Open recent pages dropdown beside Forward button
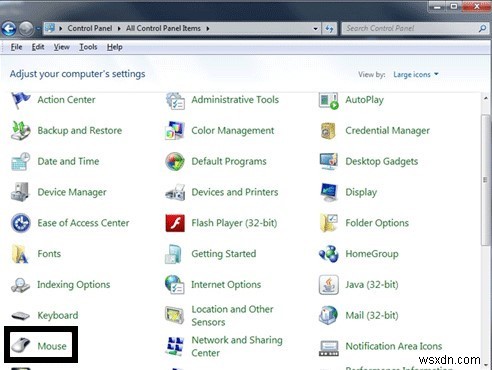The image size is (492, 370). tap(38, 29)
